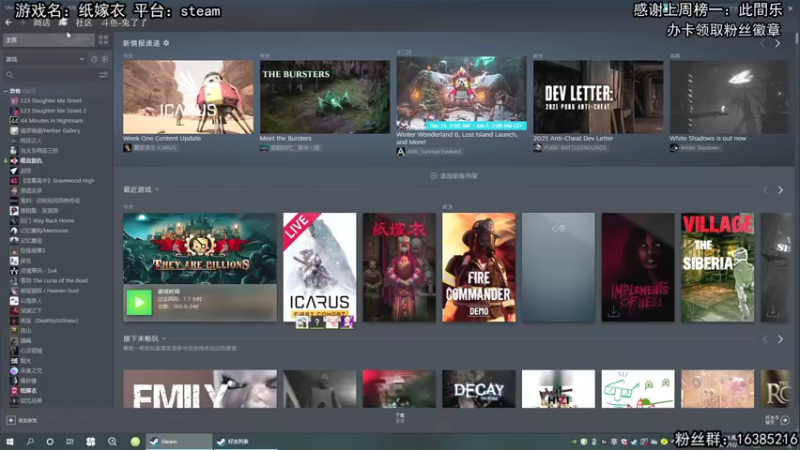Viewport: 800px width, 450px height.
Task: Advance the recent games shelf right arrow
Action: click(x=780, y=190)
